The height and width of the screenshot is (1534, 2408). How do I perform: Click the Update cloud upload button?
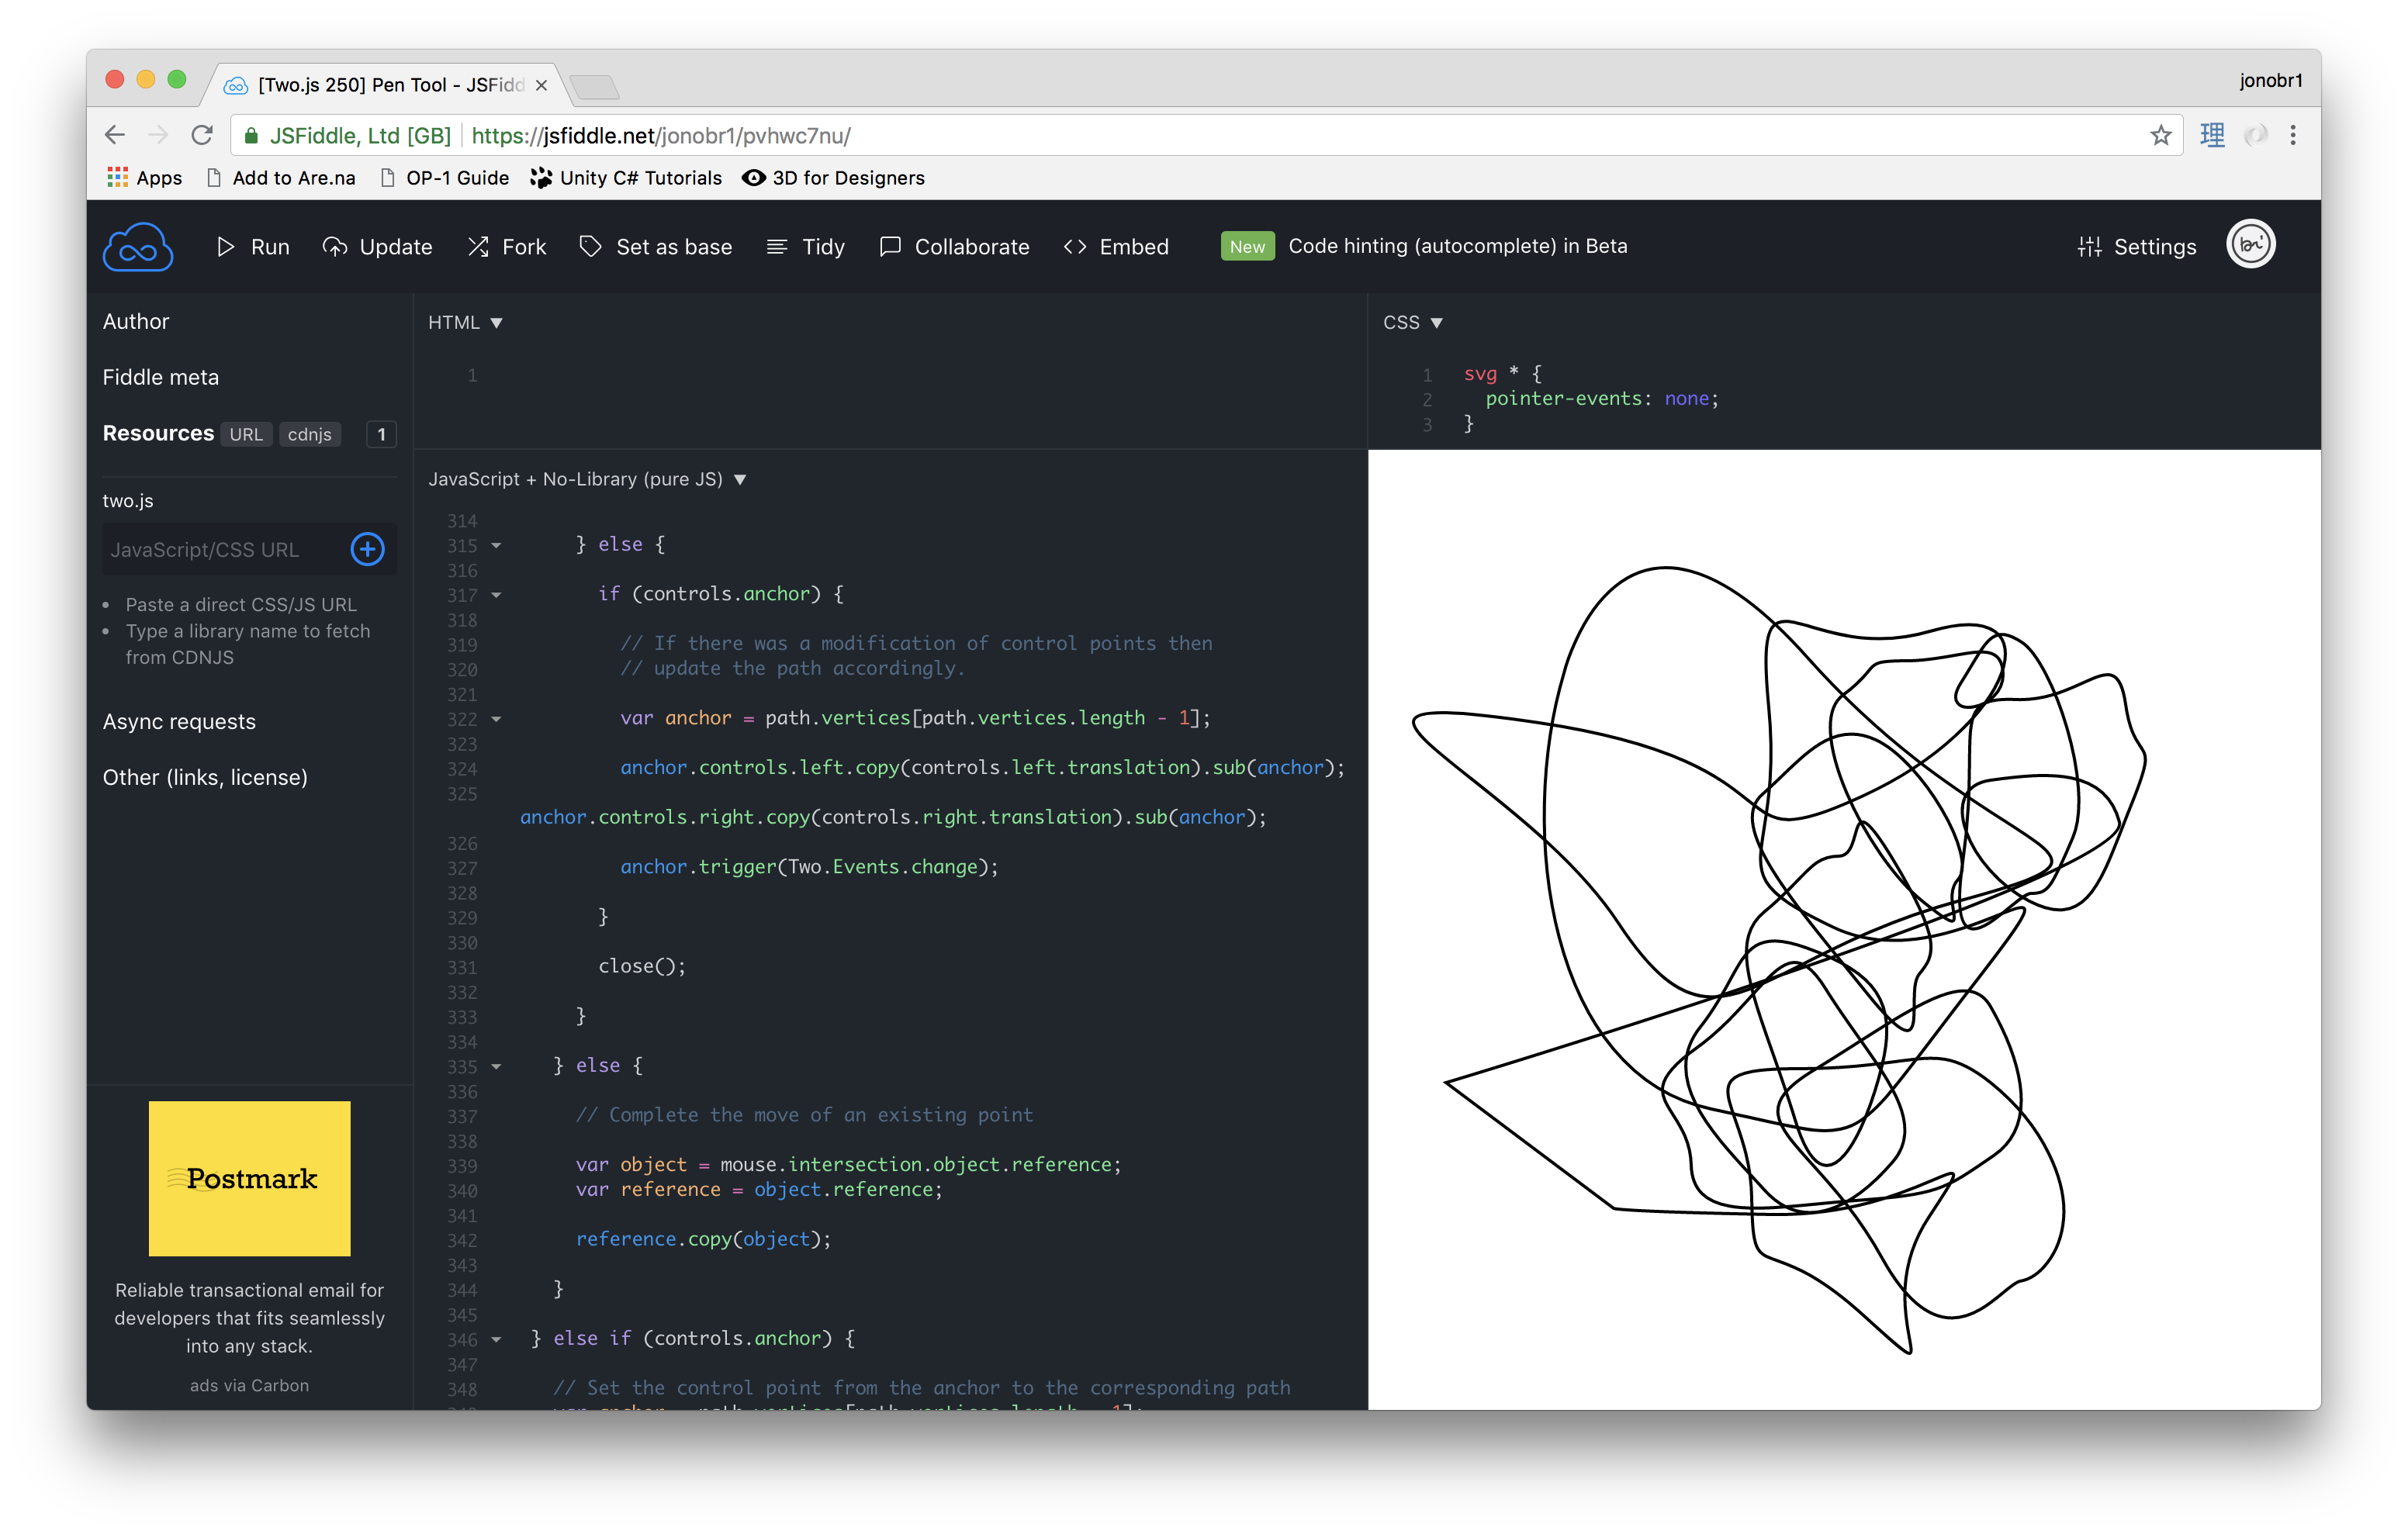pos(377,247)
